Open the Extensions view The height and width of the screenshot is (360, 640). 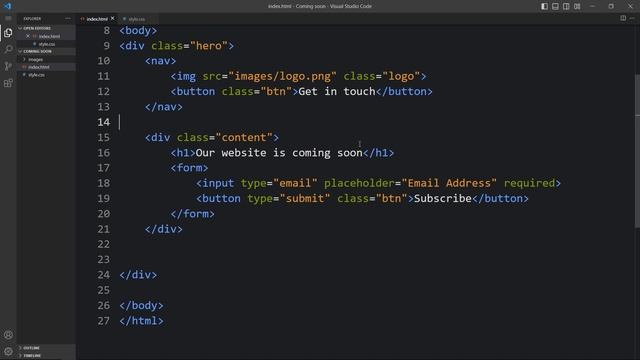coord(8,83)
